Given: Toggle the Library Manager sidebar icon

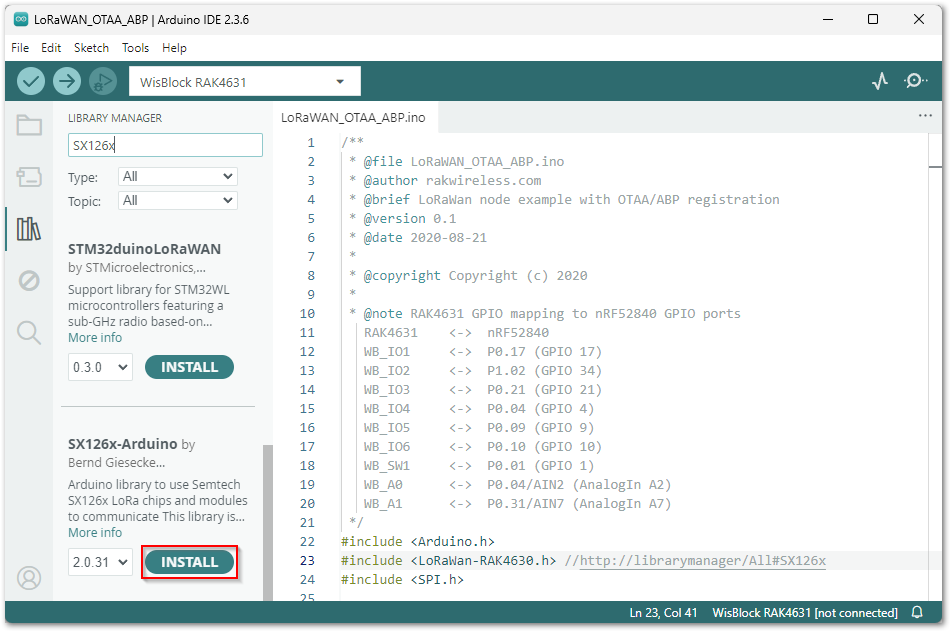Looking at the screenshot, I should click(29, 229).
